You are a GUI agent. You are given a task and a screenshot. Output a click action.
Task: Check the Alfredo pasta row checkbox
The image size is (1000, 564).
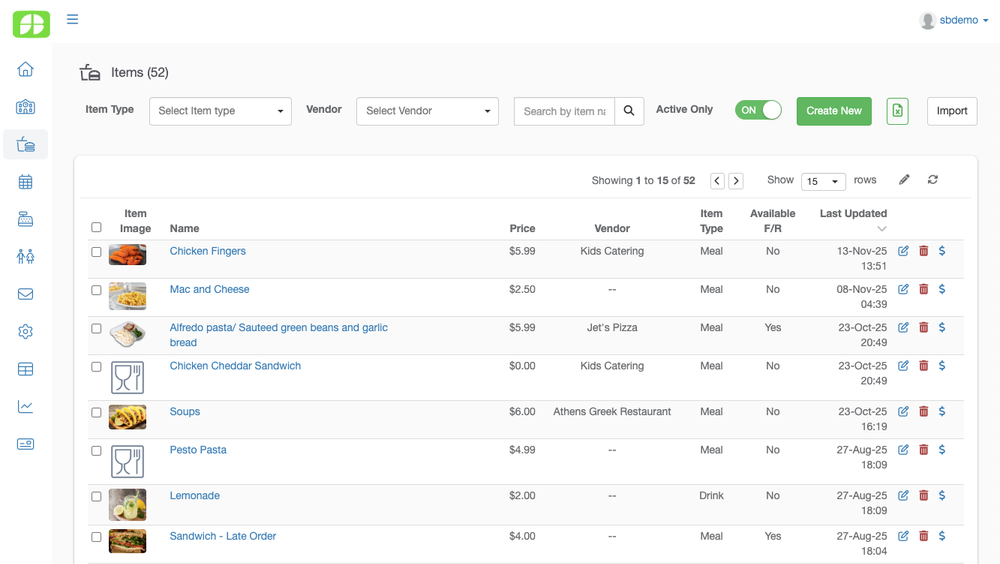[96, 329]
